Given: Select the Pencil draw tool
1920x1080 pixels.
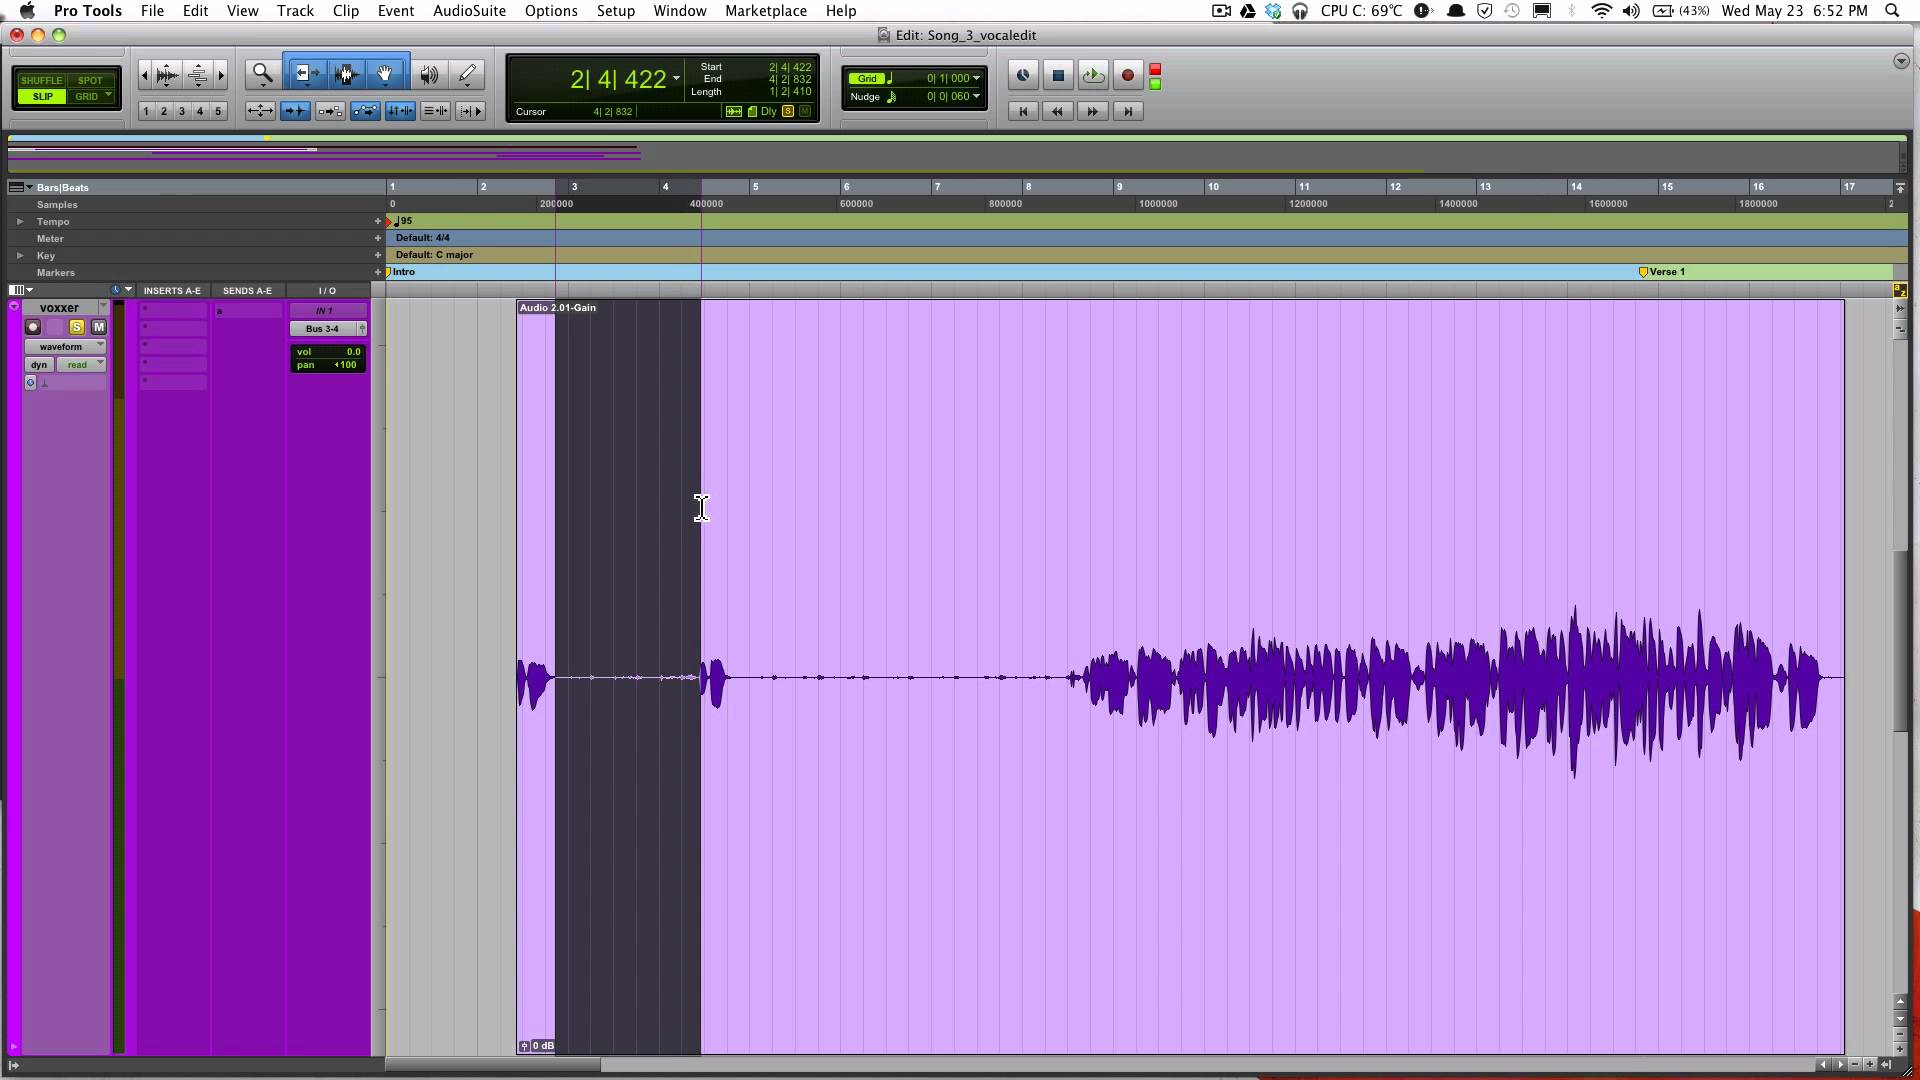Looking at the screenshot, I should (467, 74).
